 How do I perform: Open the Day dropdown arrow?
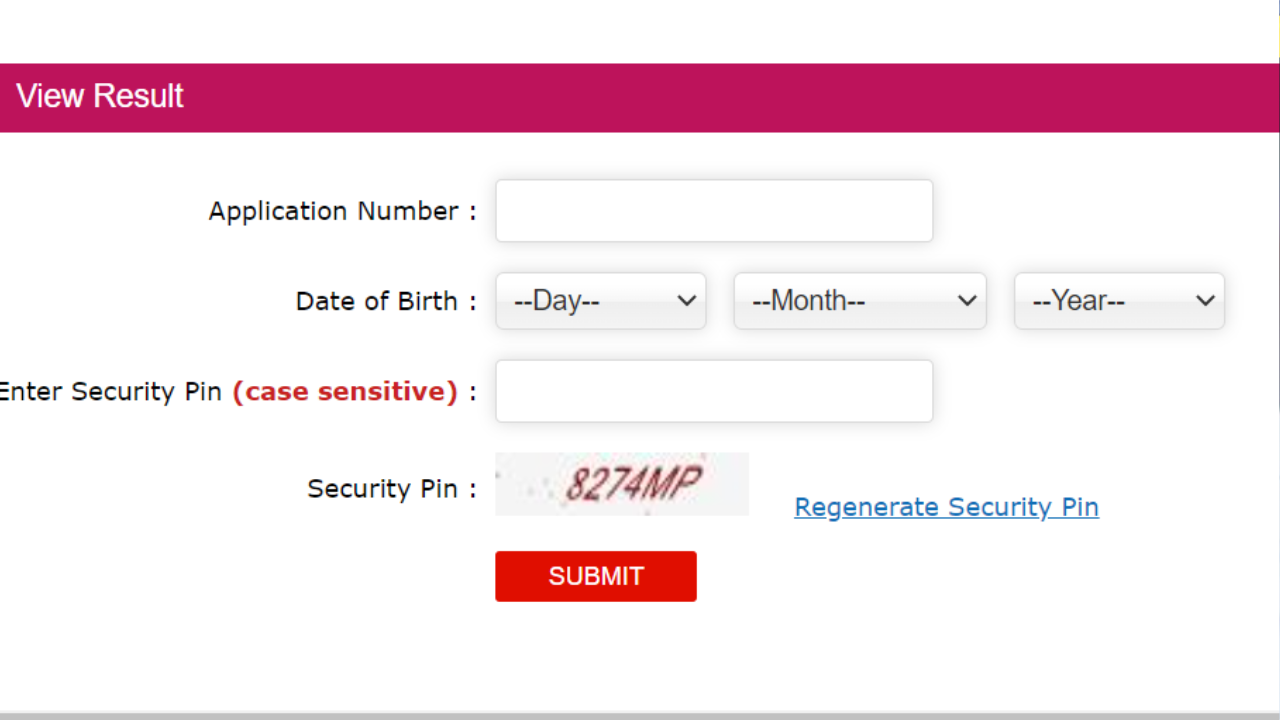686,301
